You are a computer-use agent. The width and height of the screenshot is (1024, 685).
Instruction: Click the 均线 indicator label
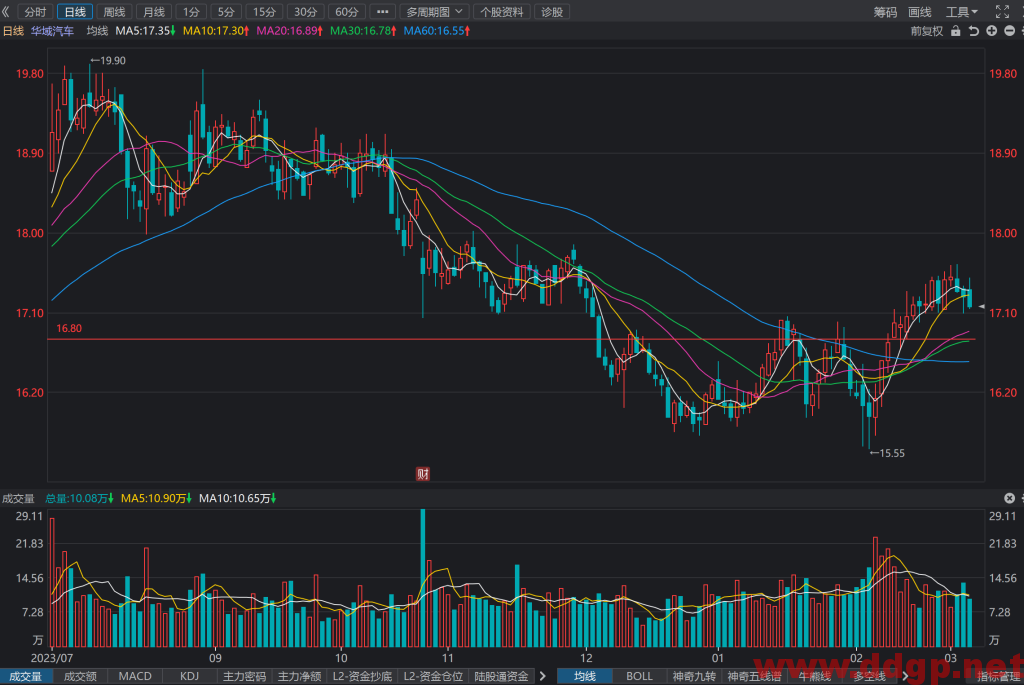97,31
